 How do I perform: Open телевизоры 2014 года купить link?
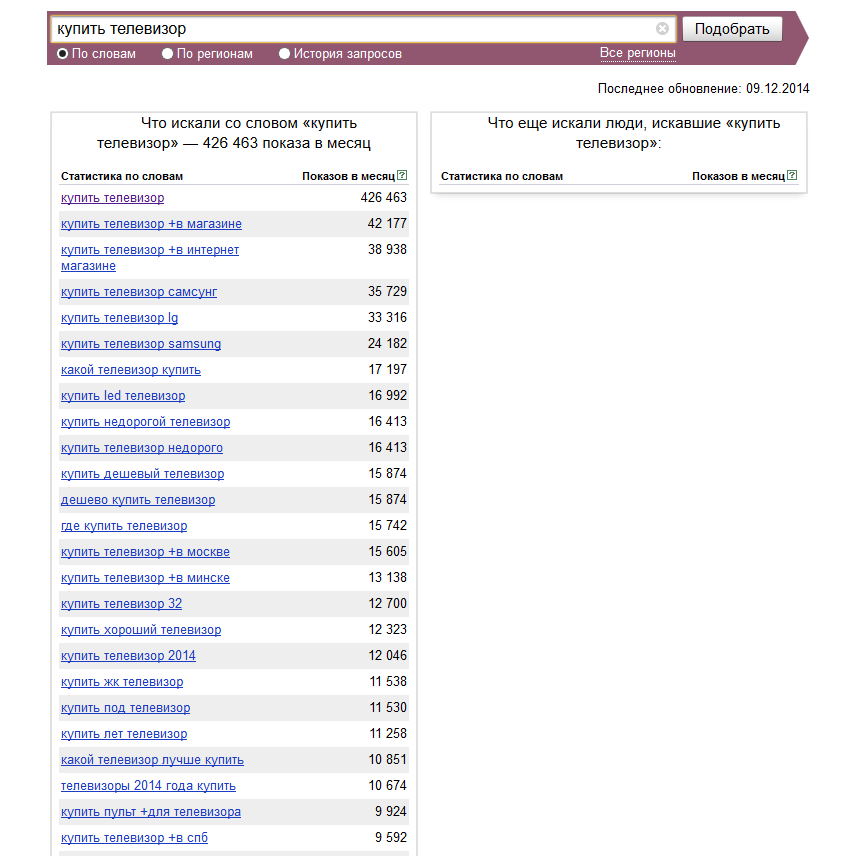point(149,786)
